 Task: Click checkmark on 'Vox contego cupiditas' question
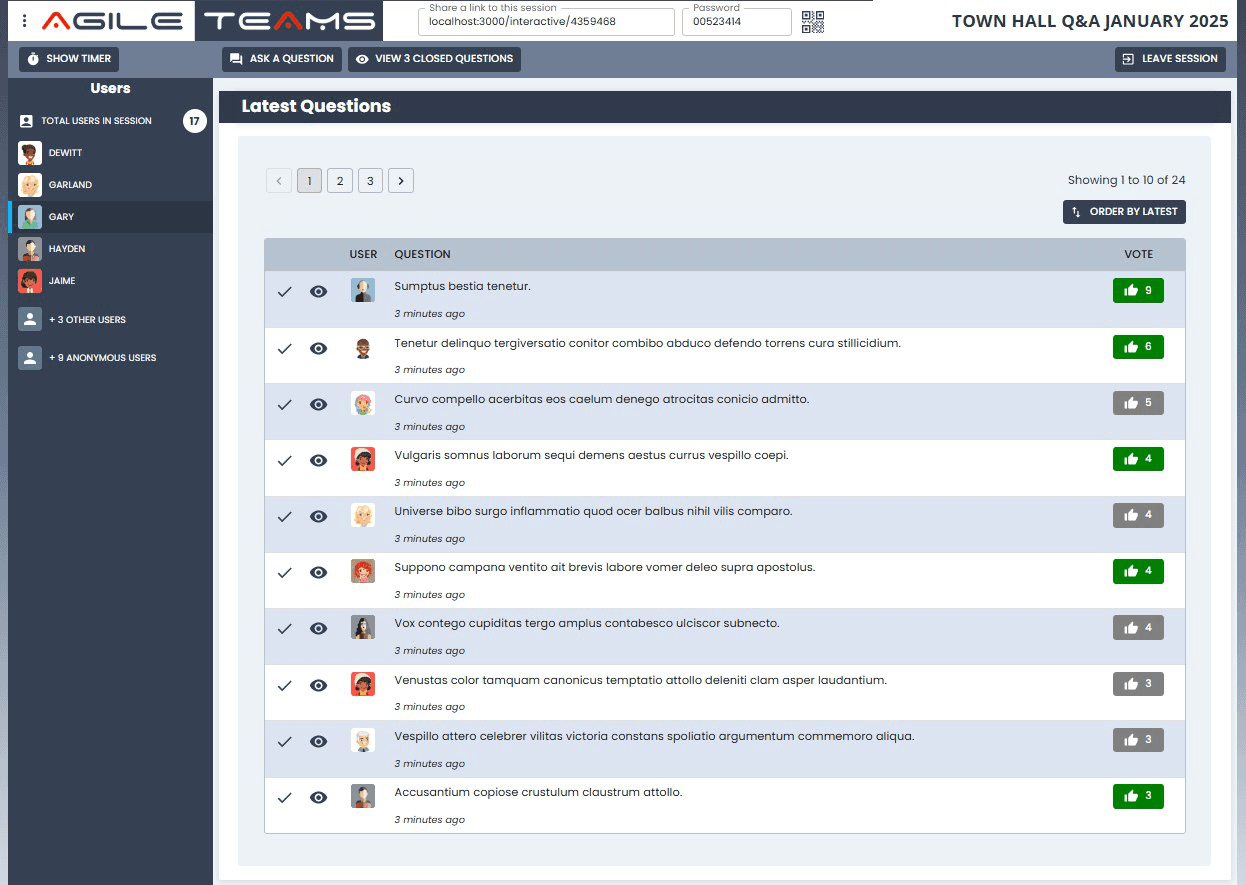point(285,628)
